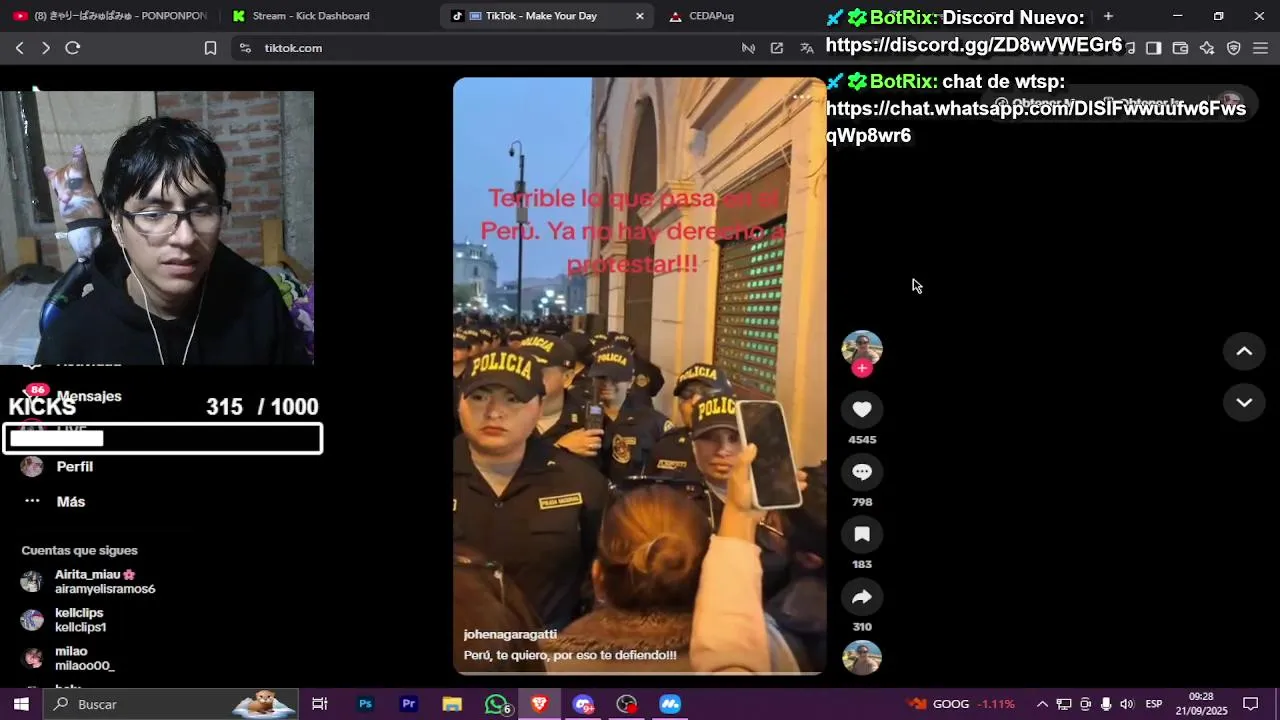Image resolution: width=1280 pixels, height=720 pixels.
Task: Translate the page using the translate icon
Action: [807, 48]
